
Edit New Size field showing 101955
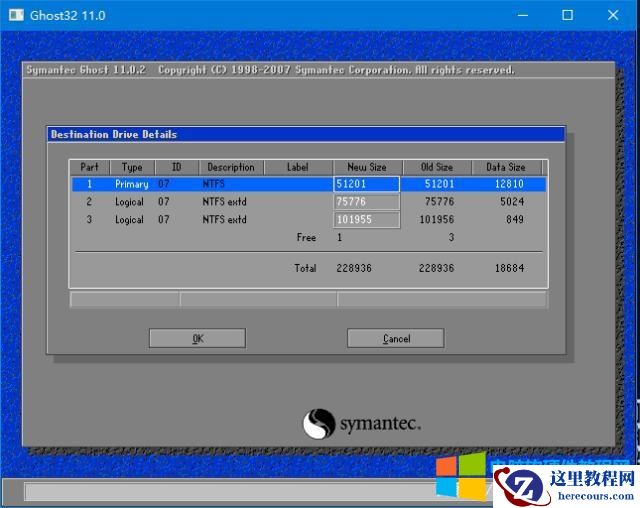[366, 220]
